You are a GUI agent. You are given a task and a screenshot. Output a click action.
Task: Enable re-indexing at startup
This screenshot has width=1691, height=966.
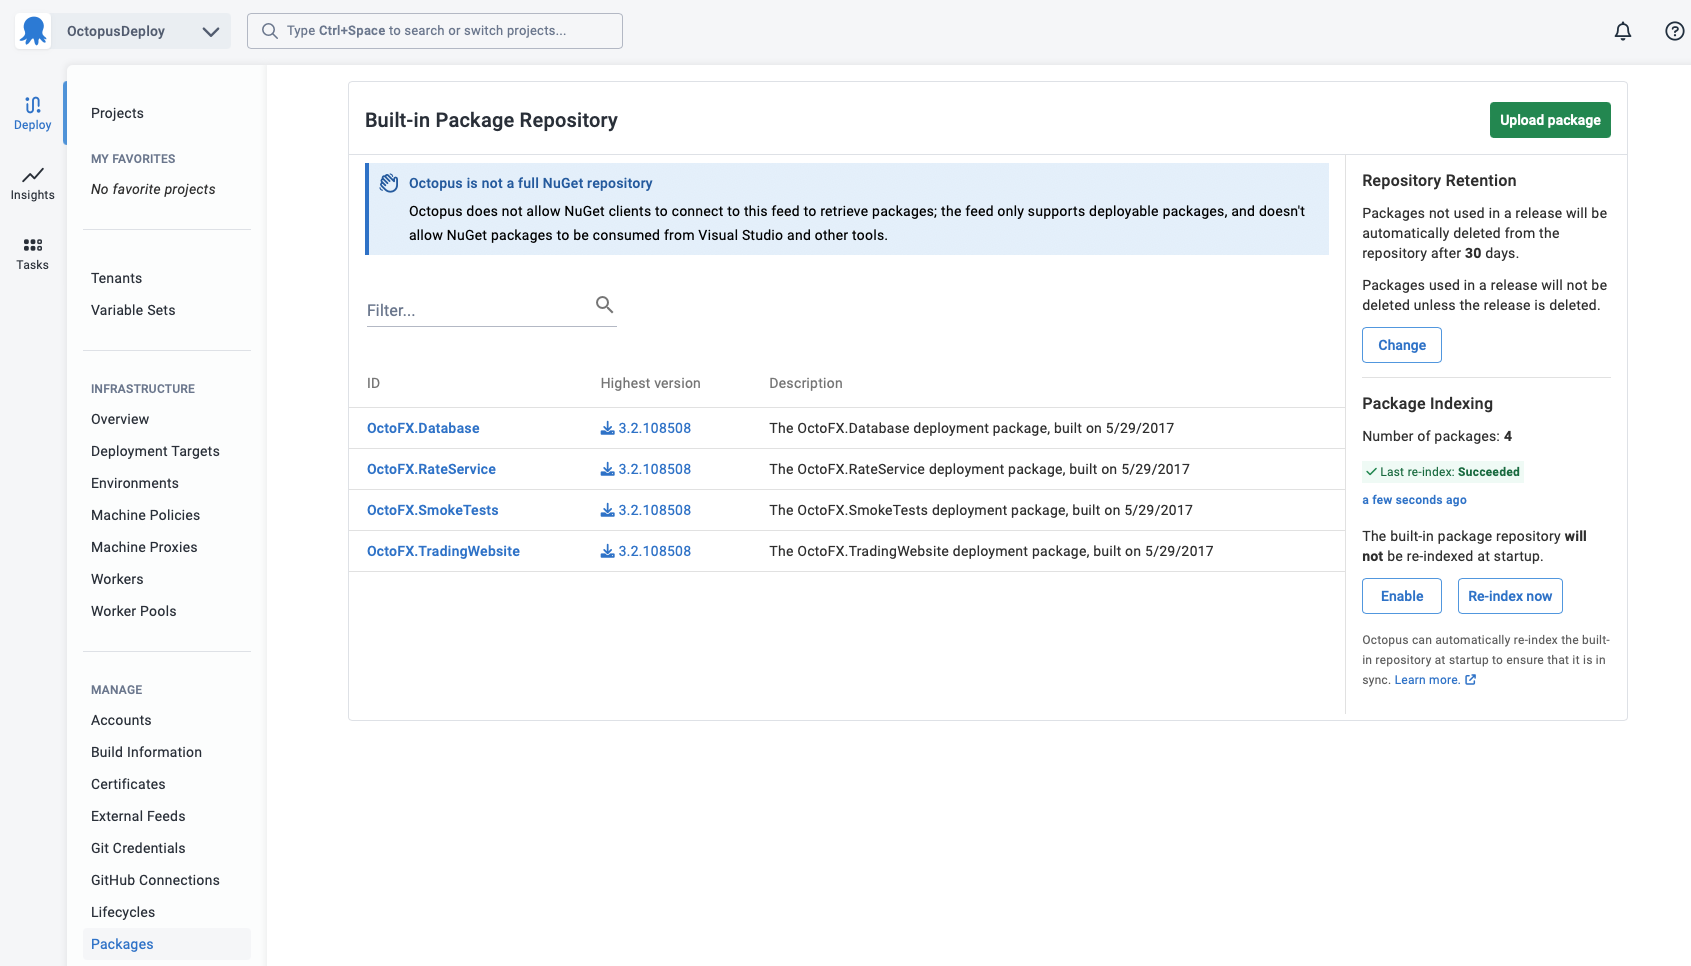tap(1402, 596)
